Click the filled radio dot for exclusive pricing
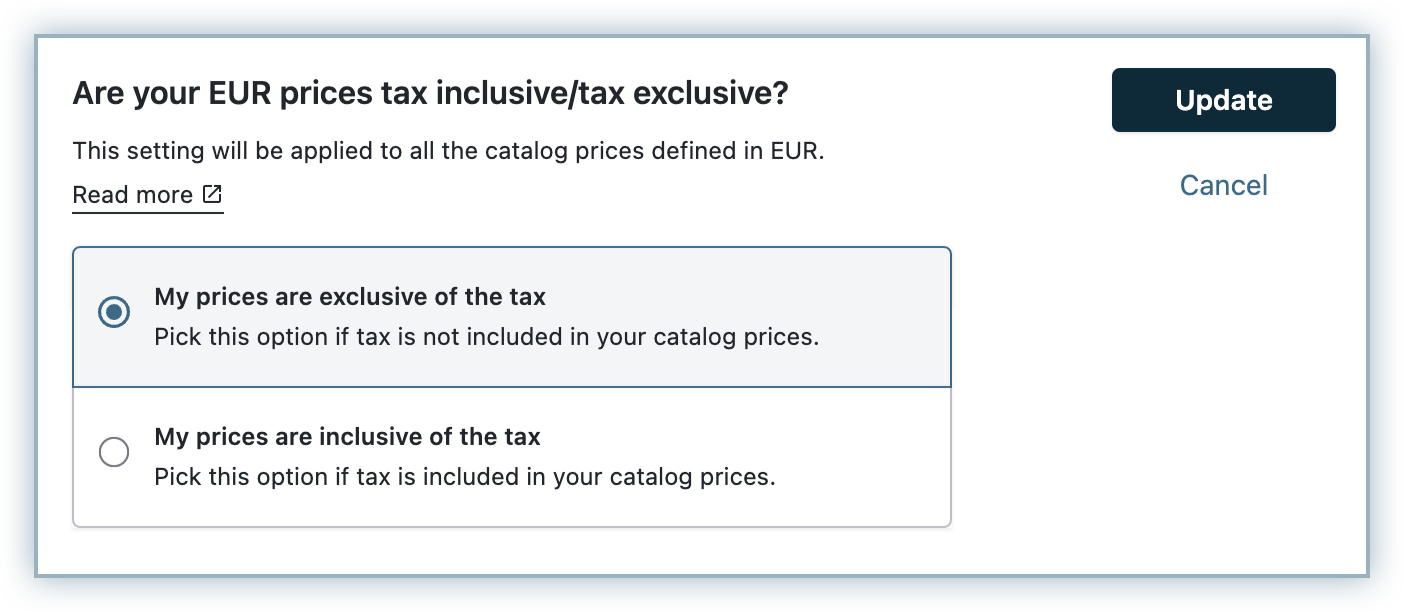1404x612 pixels. coord(114,312)
